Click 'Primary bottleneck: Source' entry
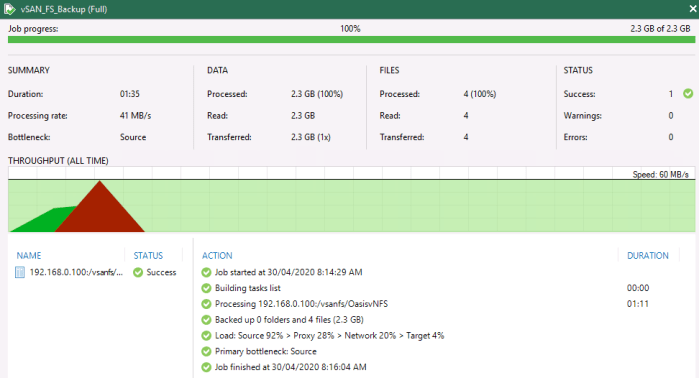The image size is (699, 378). coord(266,352)
